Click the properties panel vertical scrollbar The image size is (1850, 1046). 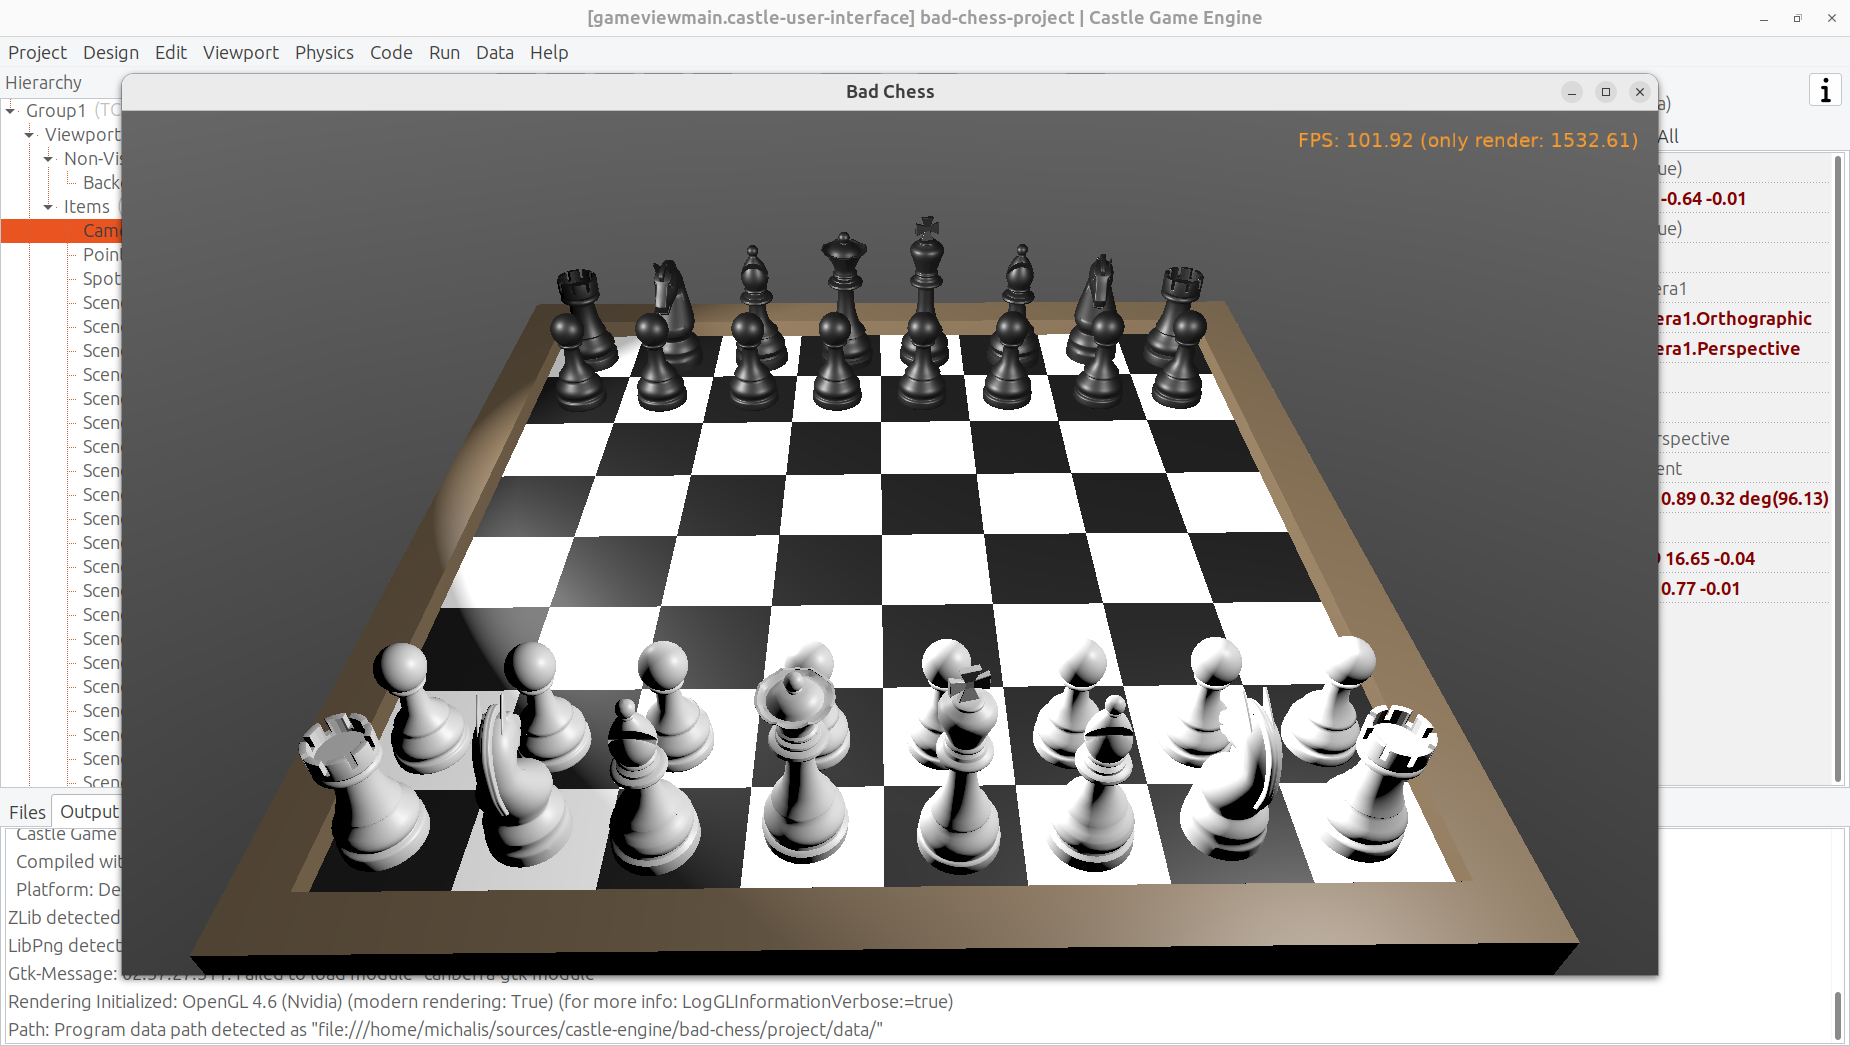click(1838, 468)
